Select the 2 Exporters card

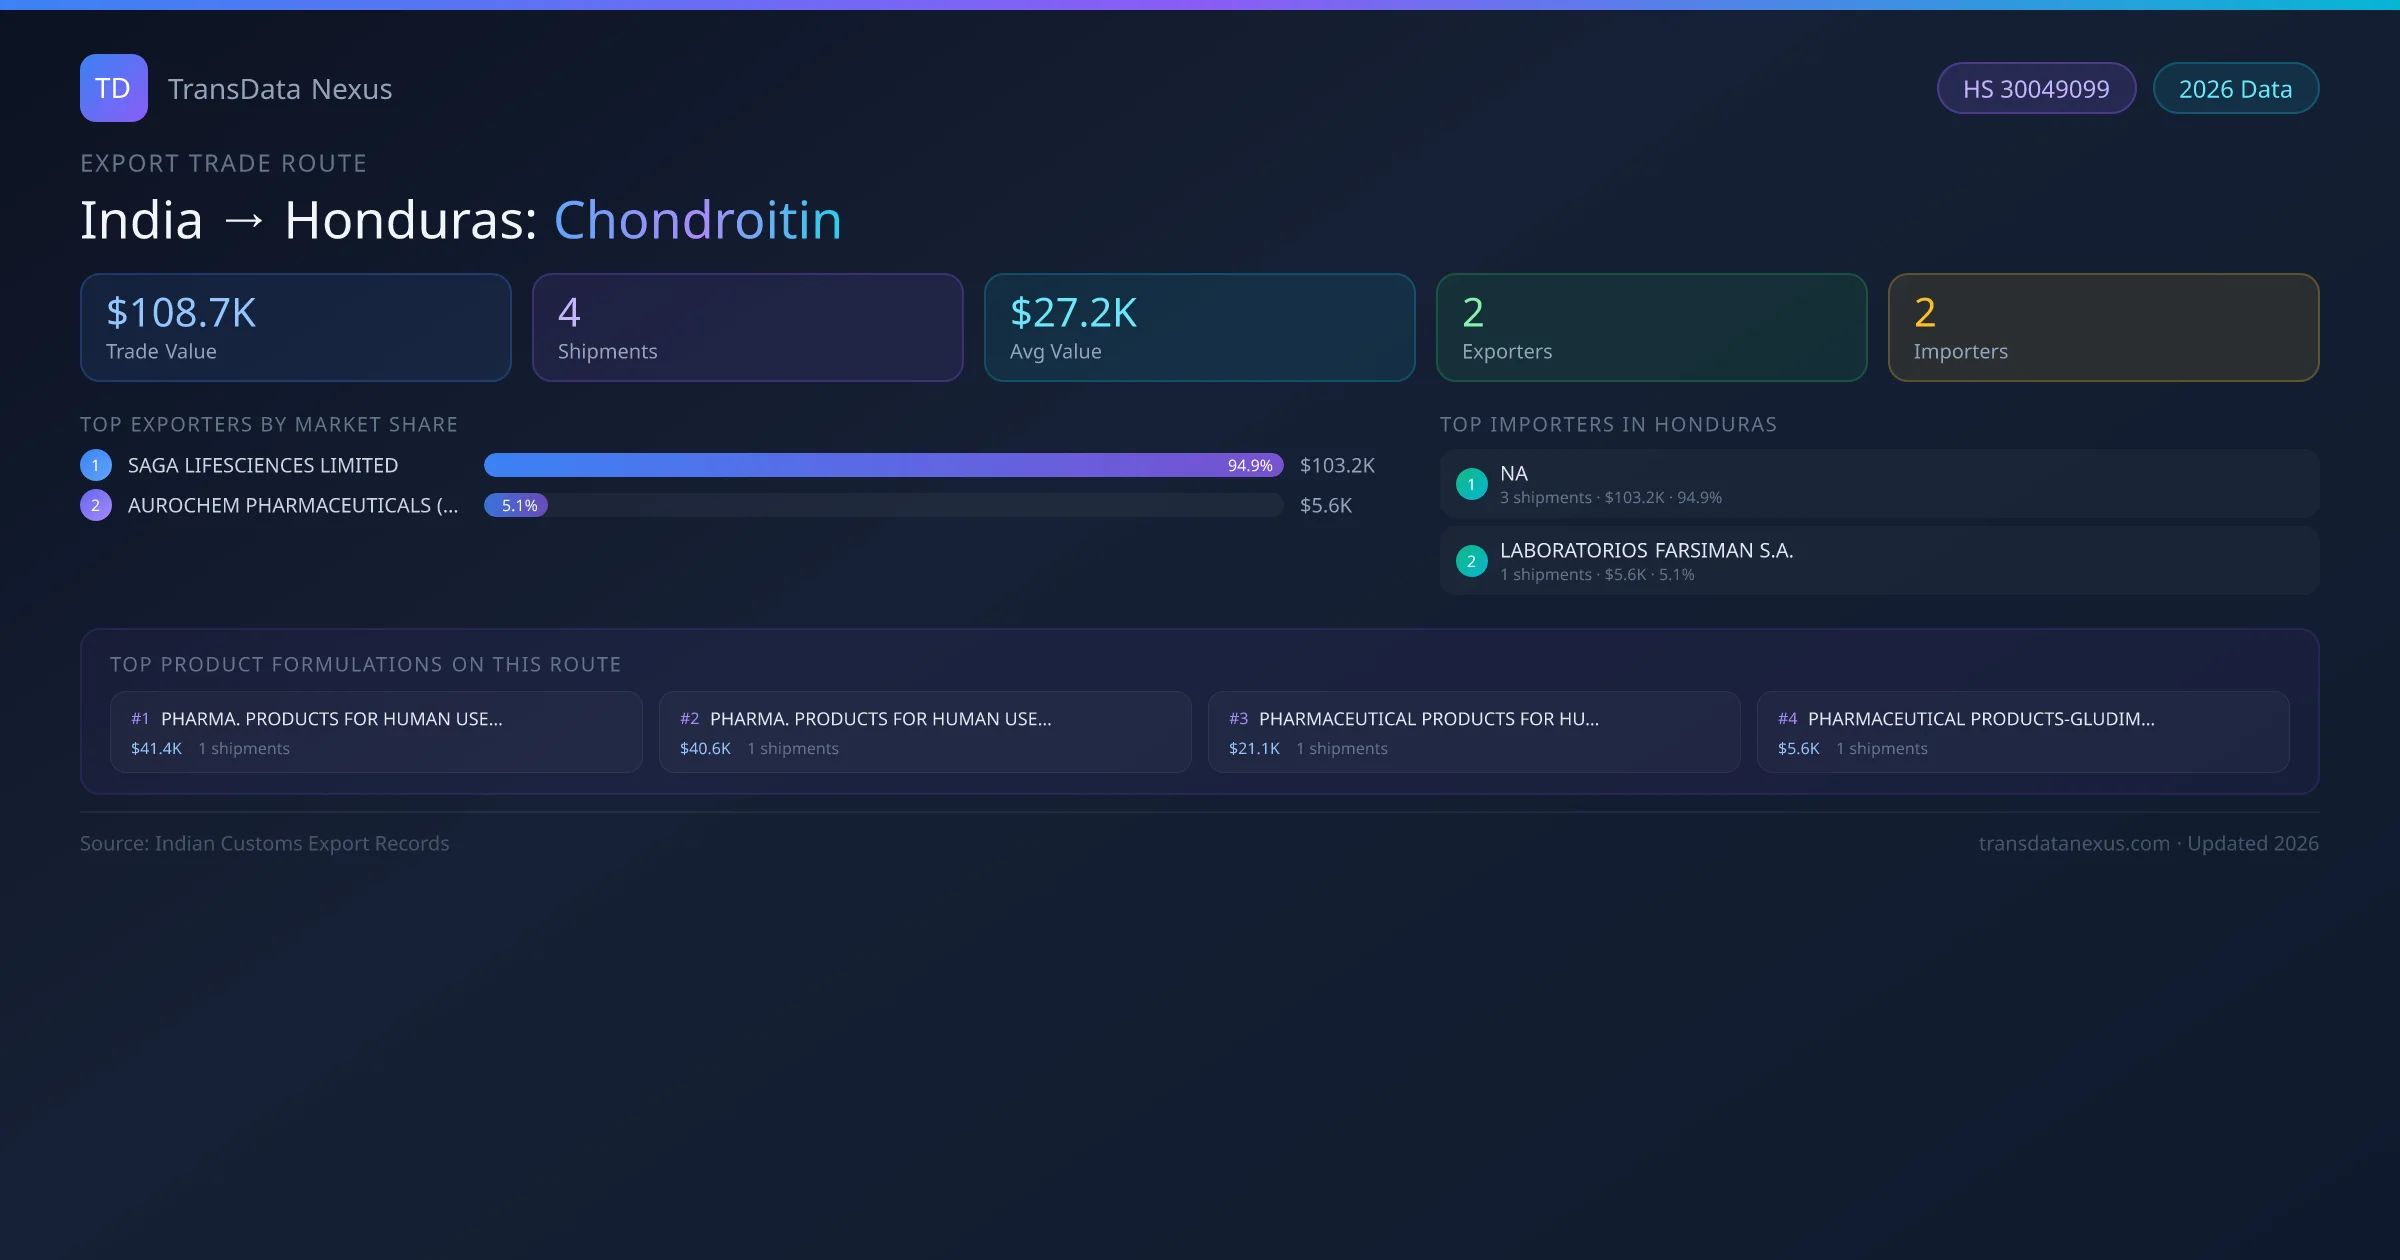click(1651, 328)
